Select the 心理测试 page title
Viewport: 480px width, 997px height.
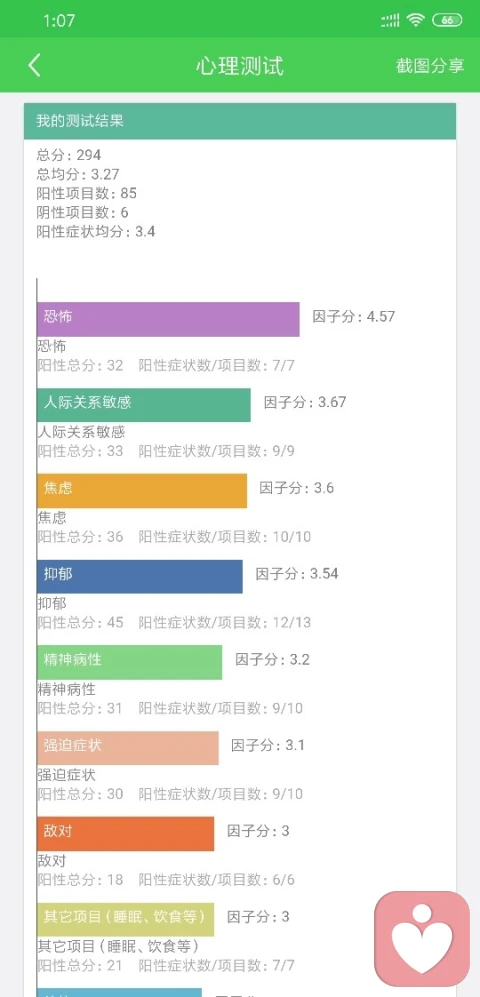pos(240,66)
